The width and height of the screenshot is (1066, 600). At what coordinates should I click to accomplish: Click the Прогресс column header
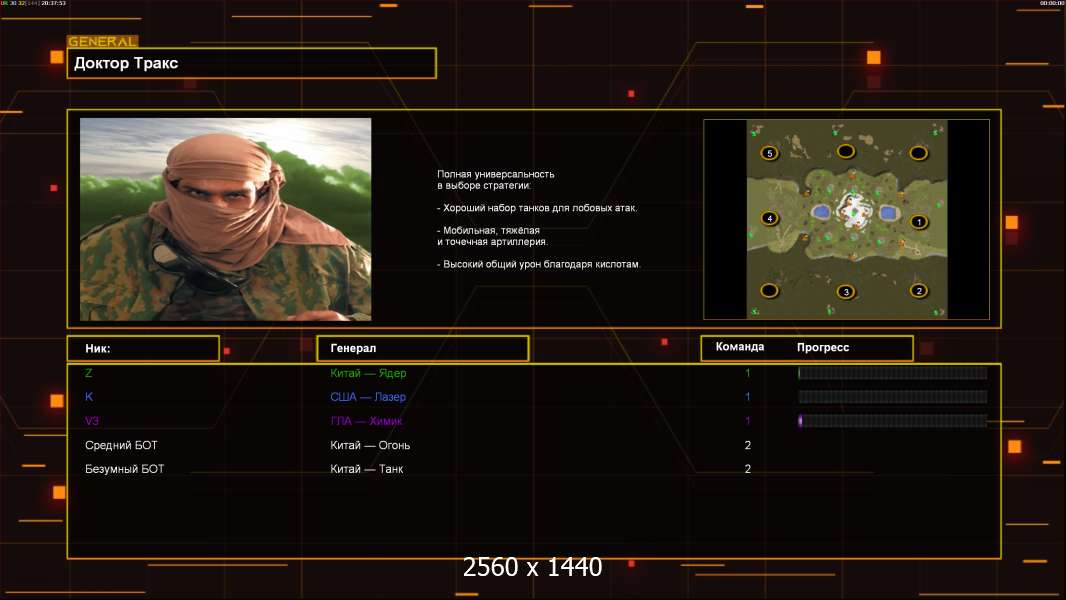(823, 347)
